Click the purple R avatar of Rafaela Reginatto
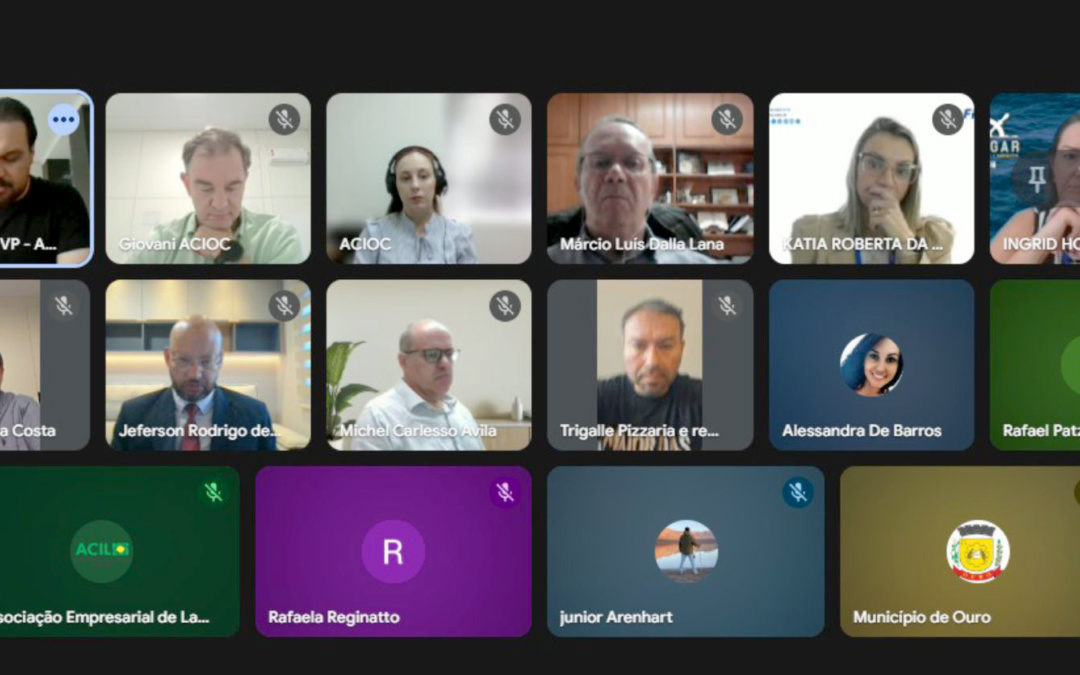Viewport: 1080px width, 675px height. 393,551
